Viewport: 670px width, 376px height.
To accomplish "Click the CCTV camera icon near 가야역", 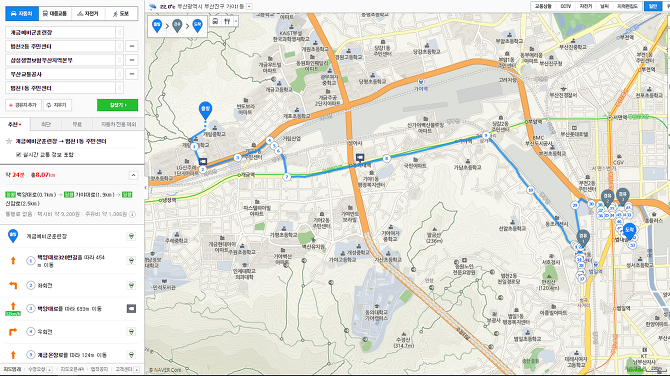I will 360,158.
